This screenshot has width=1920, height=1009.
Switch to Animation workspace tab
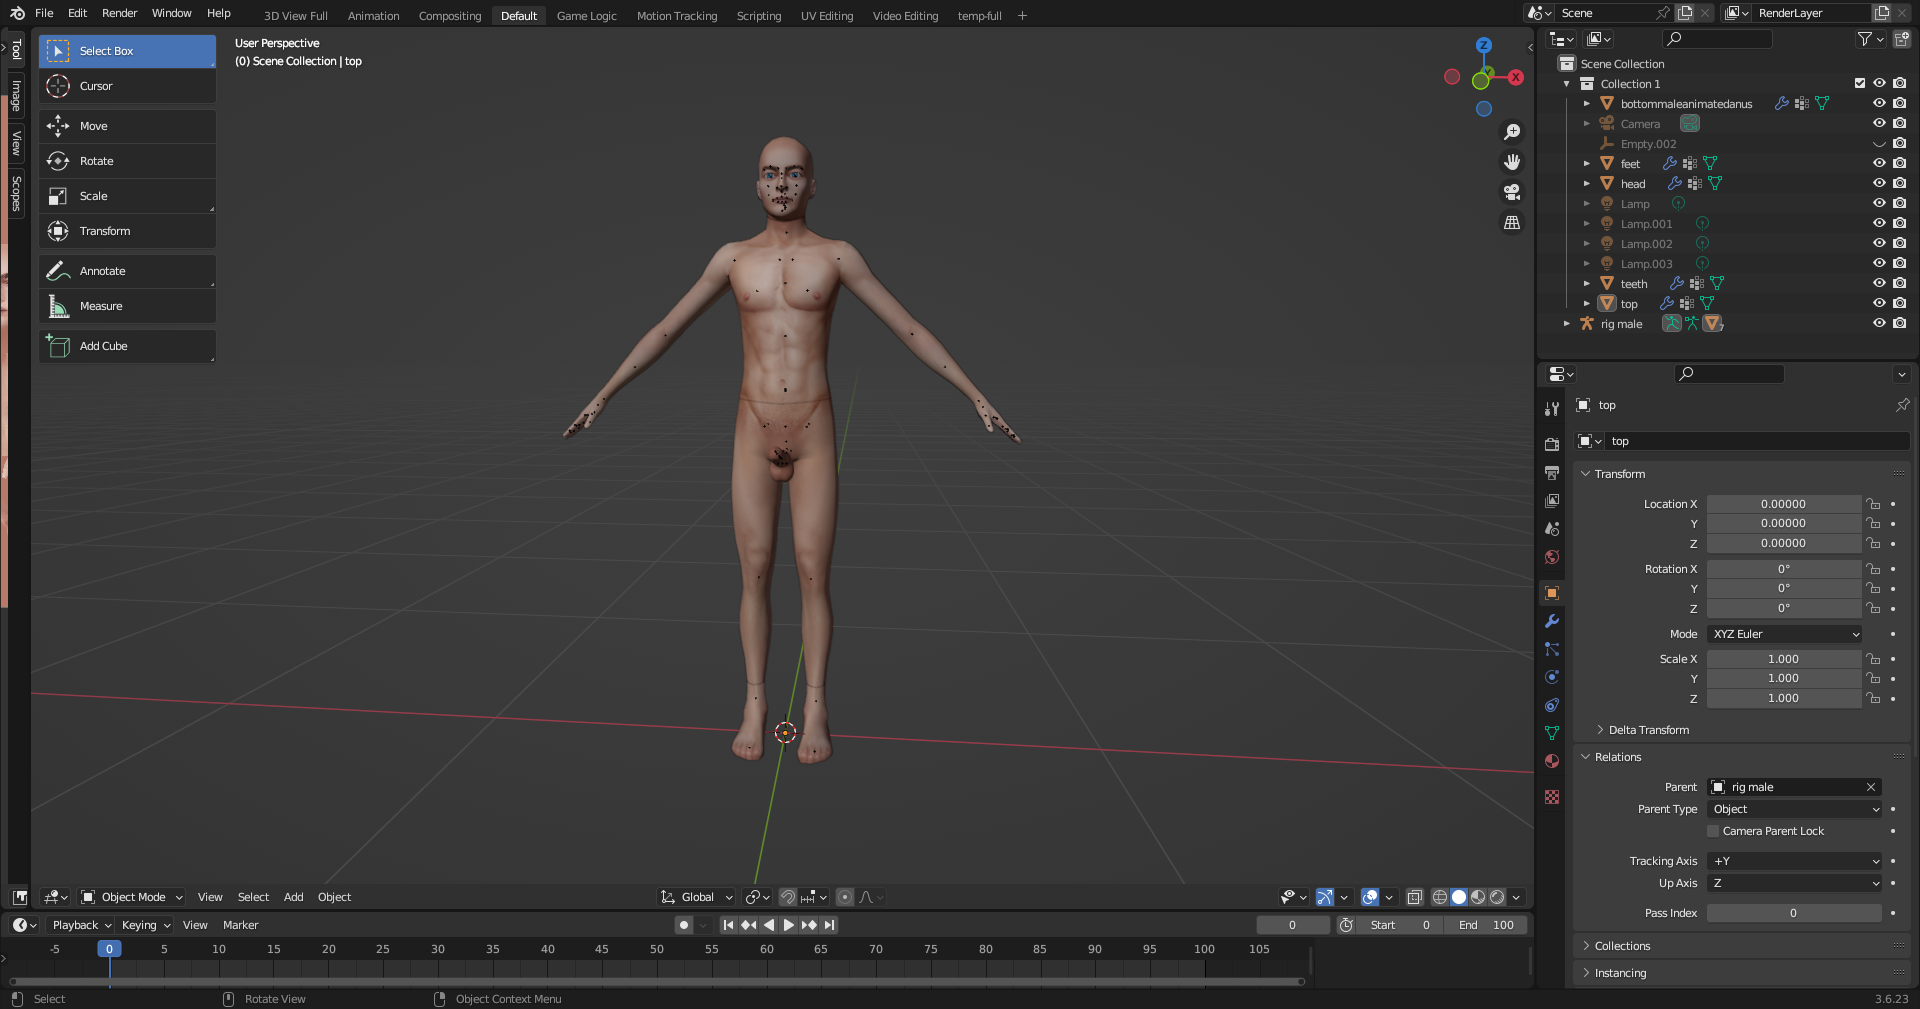(x=373, y=16)
